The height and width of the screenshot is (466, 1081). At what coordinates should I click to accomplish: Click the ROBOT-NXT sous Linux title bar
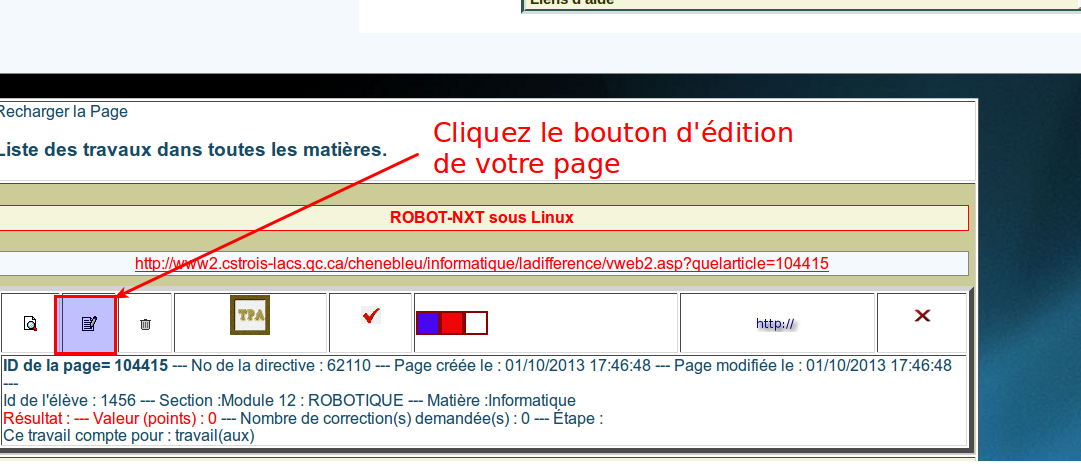coord(481,217)
